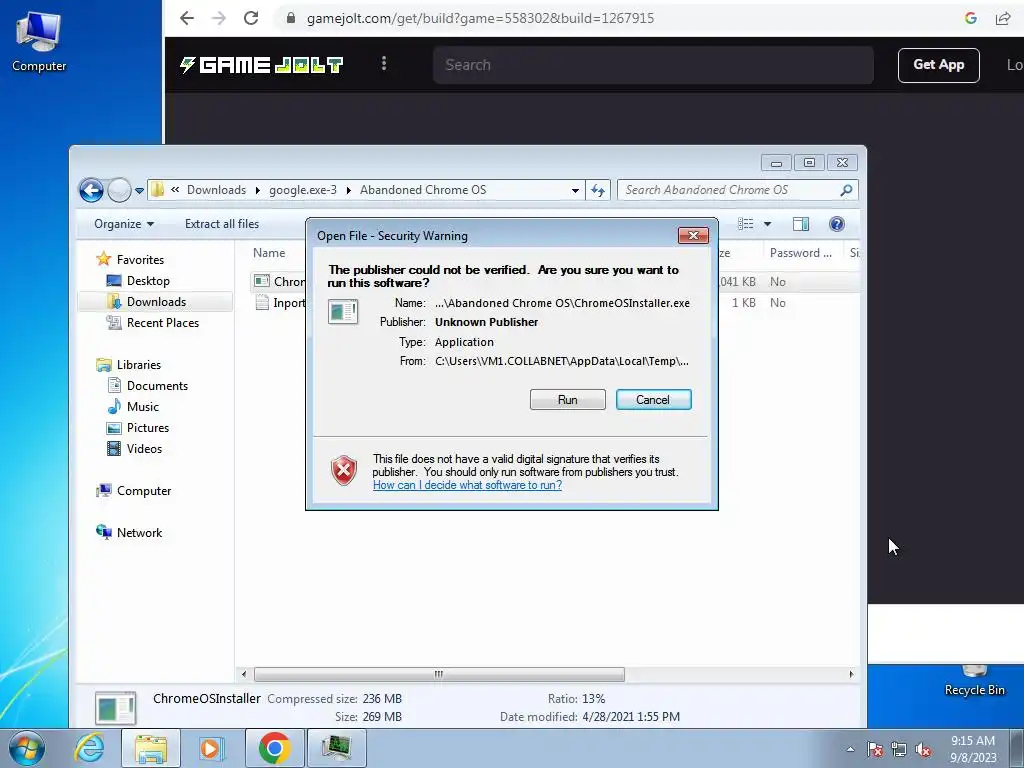Click the left arrow of horizontal scrollbar
Viewport: 1024px width, 768px height.
pos(244,674)
